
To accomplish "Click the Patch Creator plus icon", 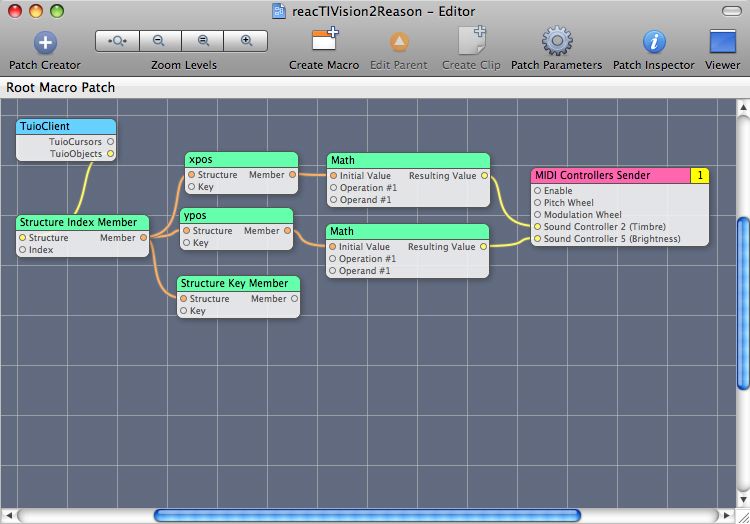I will pos(45,42).
